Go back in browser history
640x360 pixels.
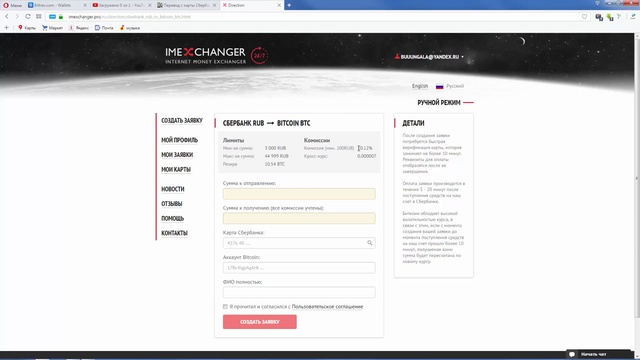[x=7, y=17]
